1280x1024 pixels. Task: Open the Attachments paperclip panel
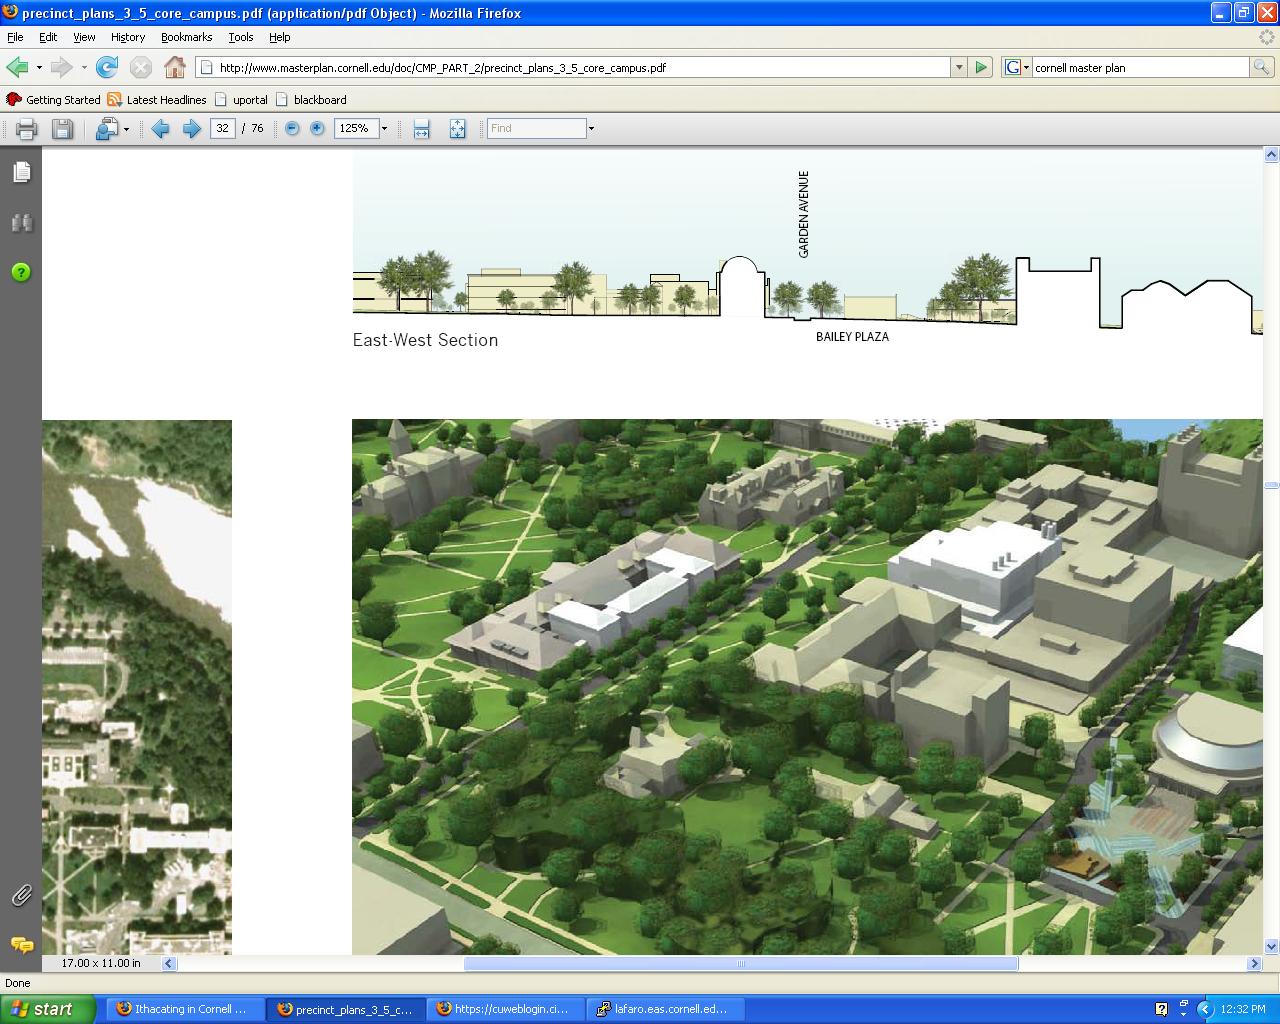coord(21,896)
